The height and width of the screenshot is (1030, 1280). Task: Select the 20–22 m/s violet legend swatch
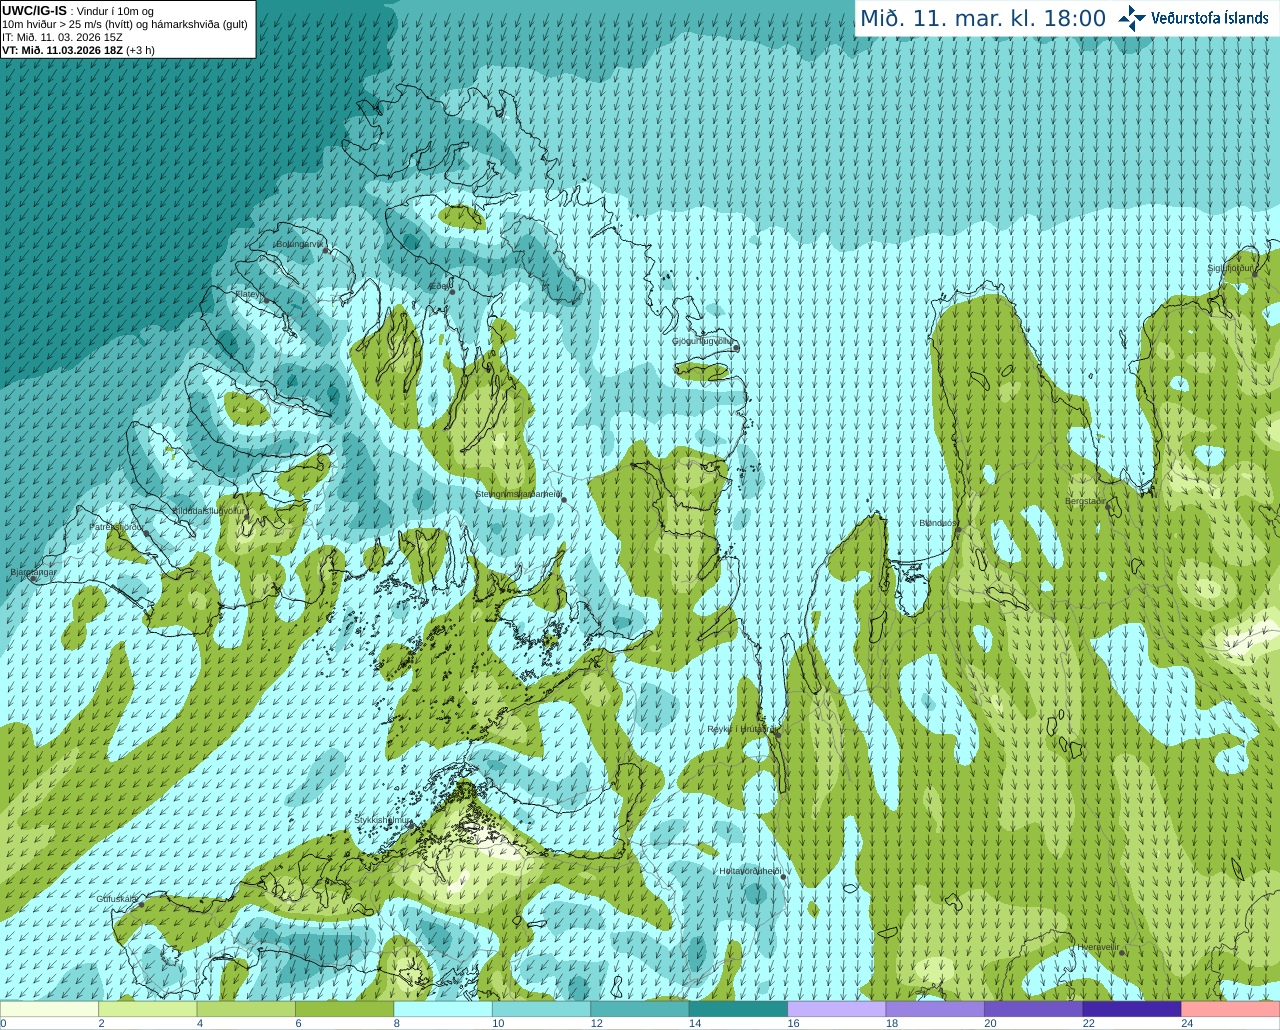click(x=1034, y=1009)
